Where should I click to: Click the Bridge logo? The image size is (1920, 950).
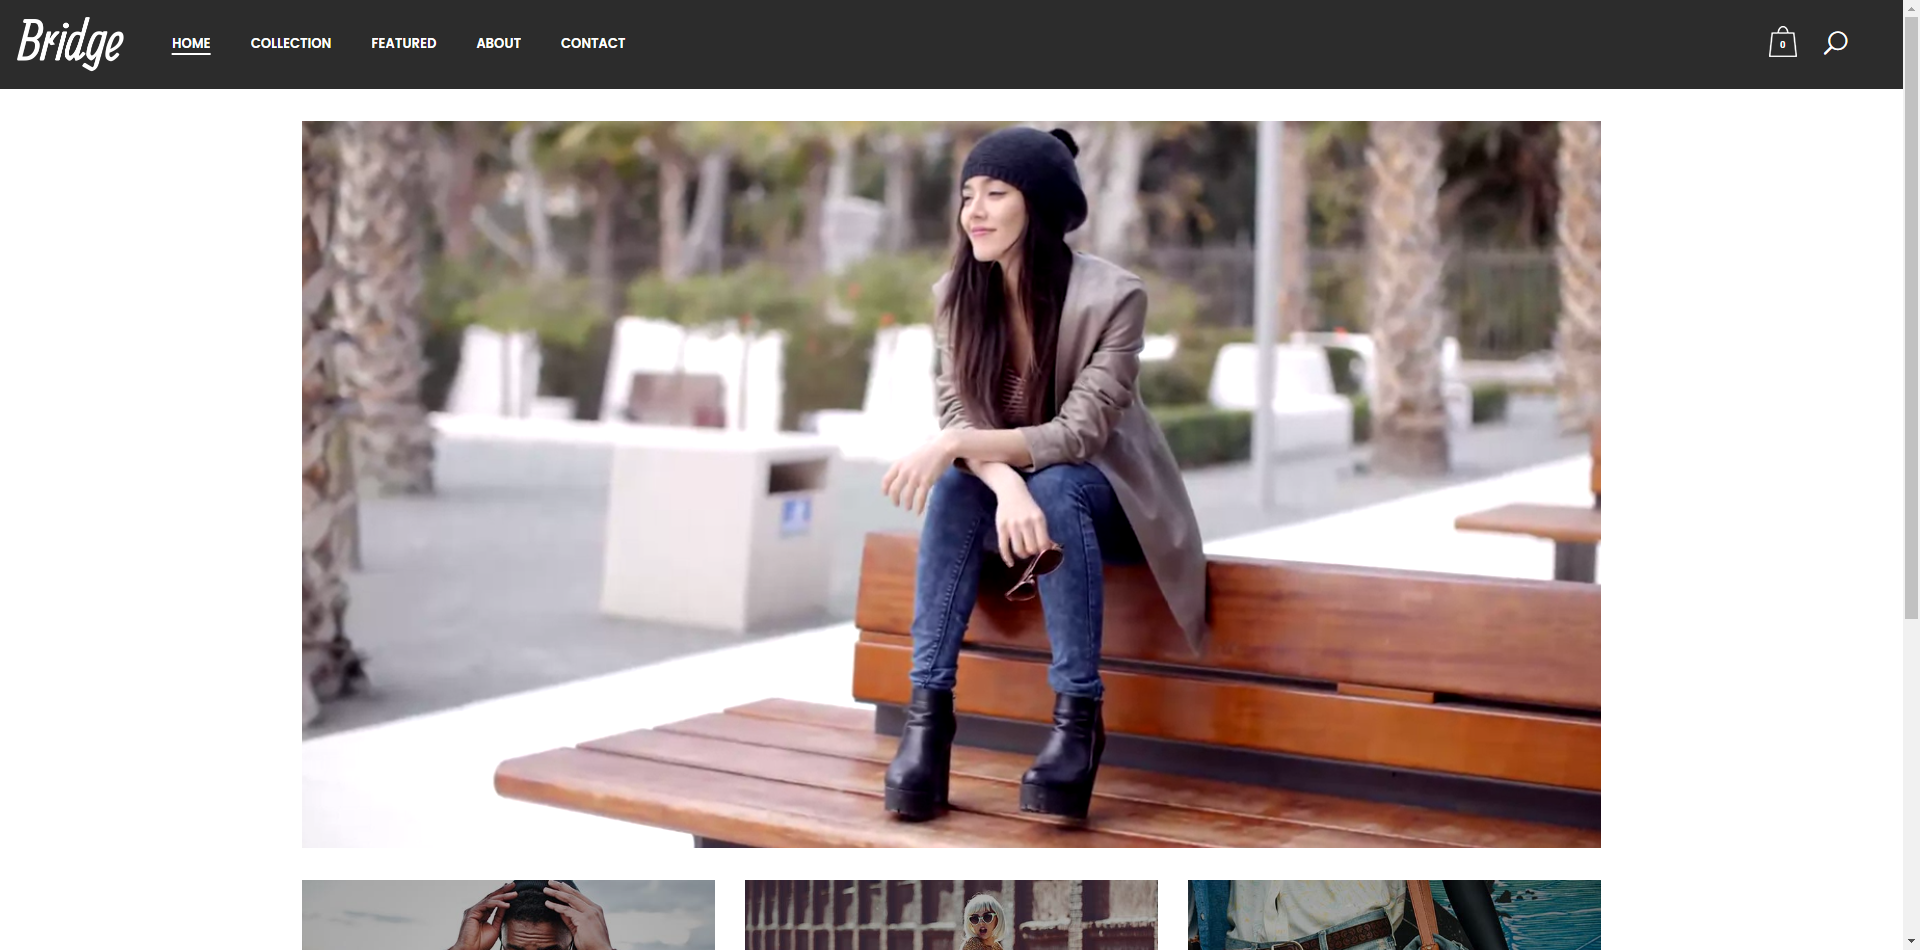tap(70, 44)
